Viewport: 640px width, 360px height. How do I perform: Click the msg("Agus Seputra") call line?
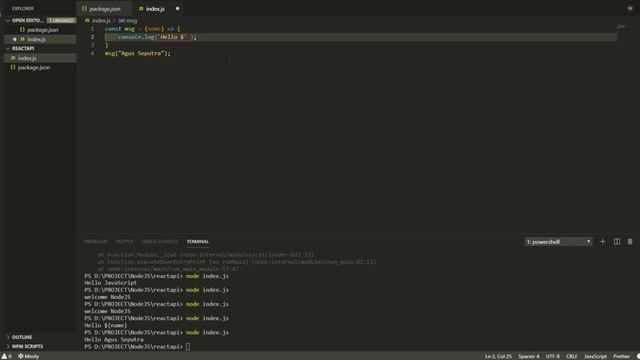pos(138,53)
